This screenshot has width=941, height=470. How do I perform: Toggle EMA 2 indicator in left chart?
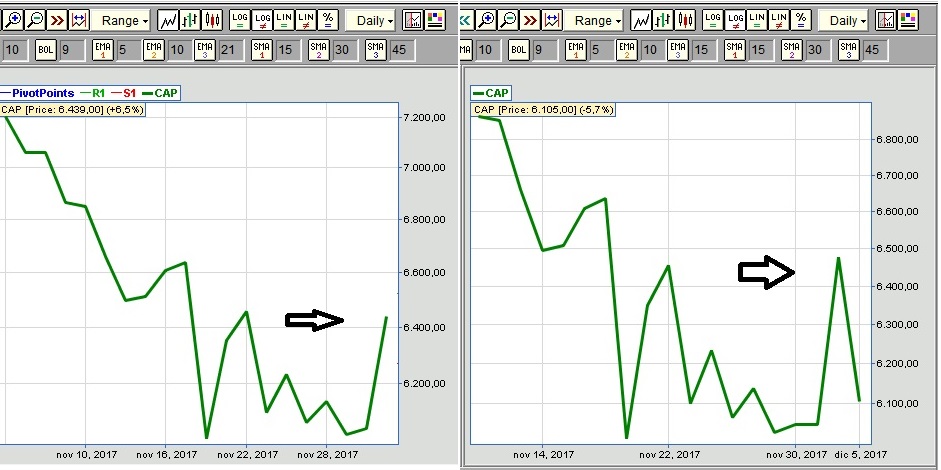(154, 50)
